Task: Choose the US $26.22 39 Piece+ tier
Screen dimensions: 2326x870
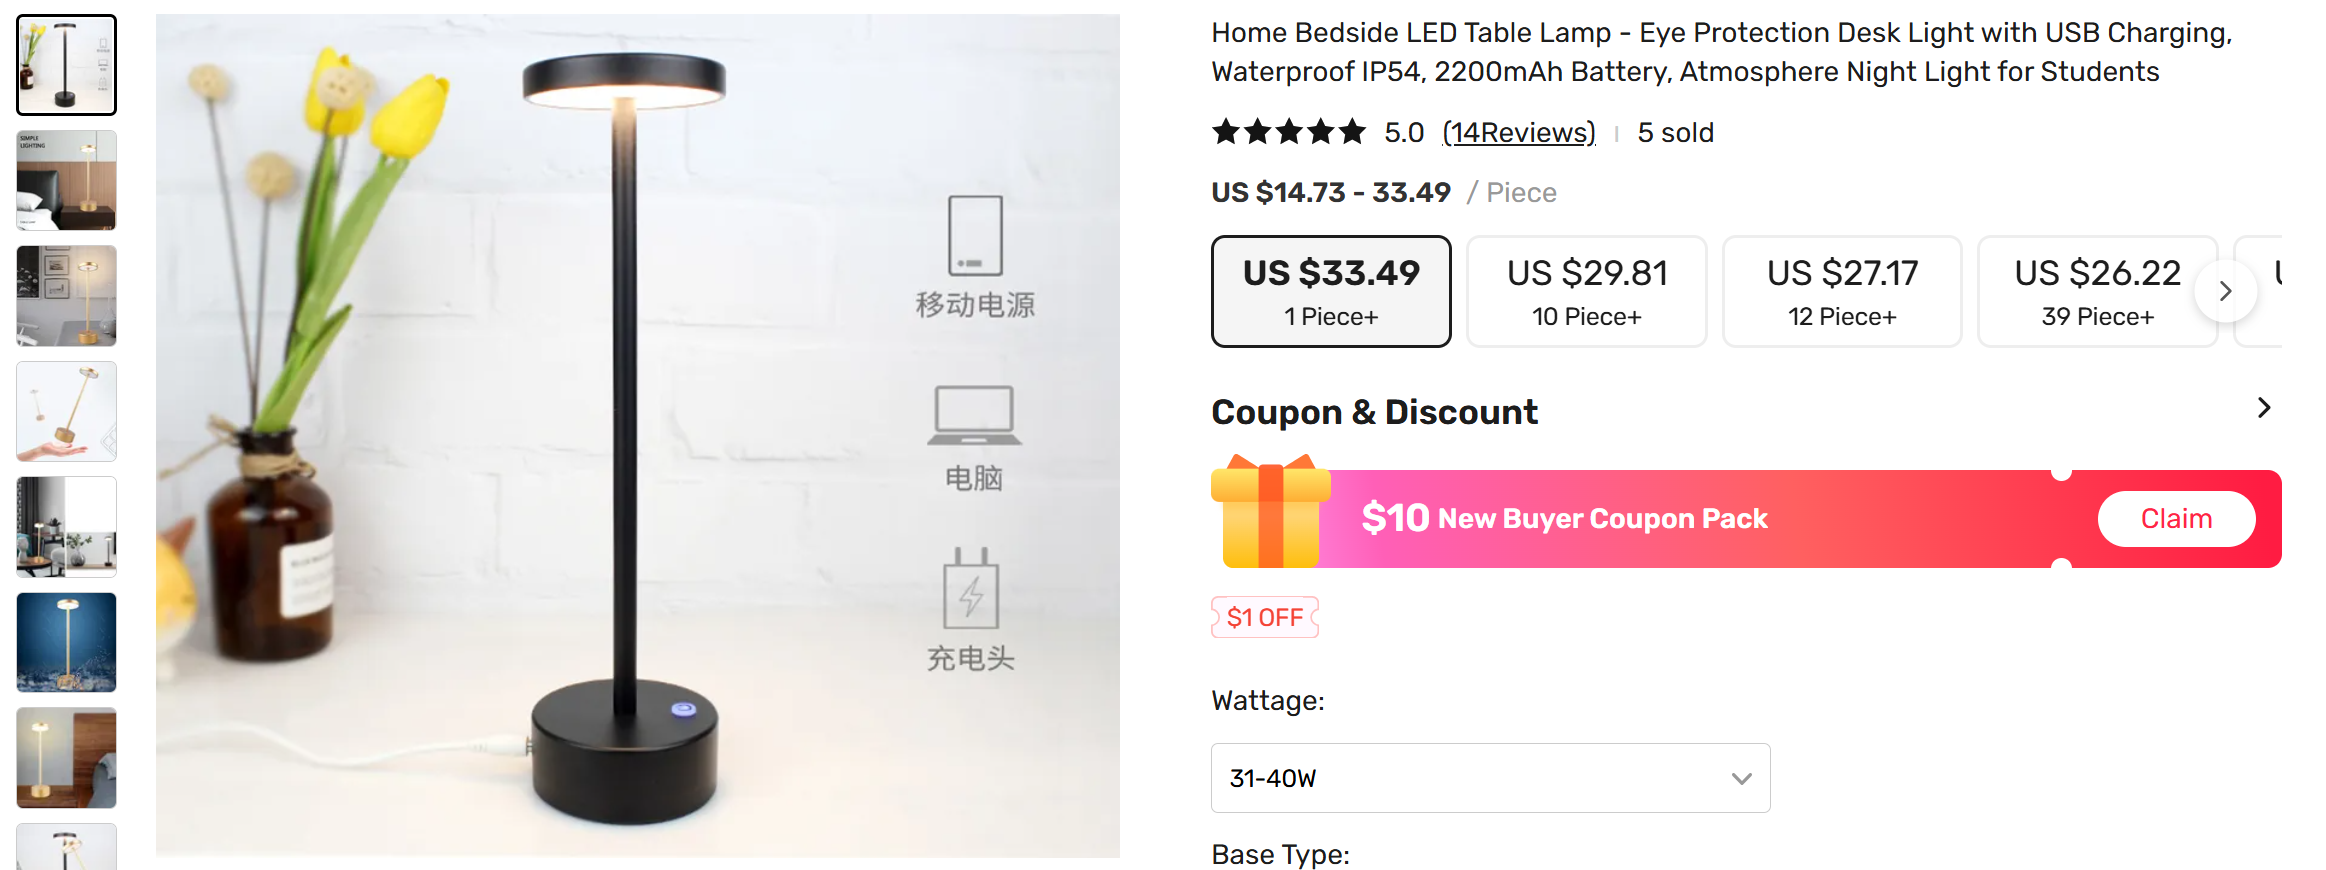Action: (2096, 291)
